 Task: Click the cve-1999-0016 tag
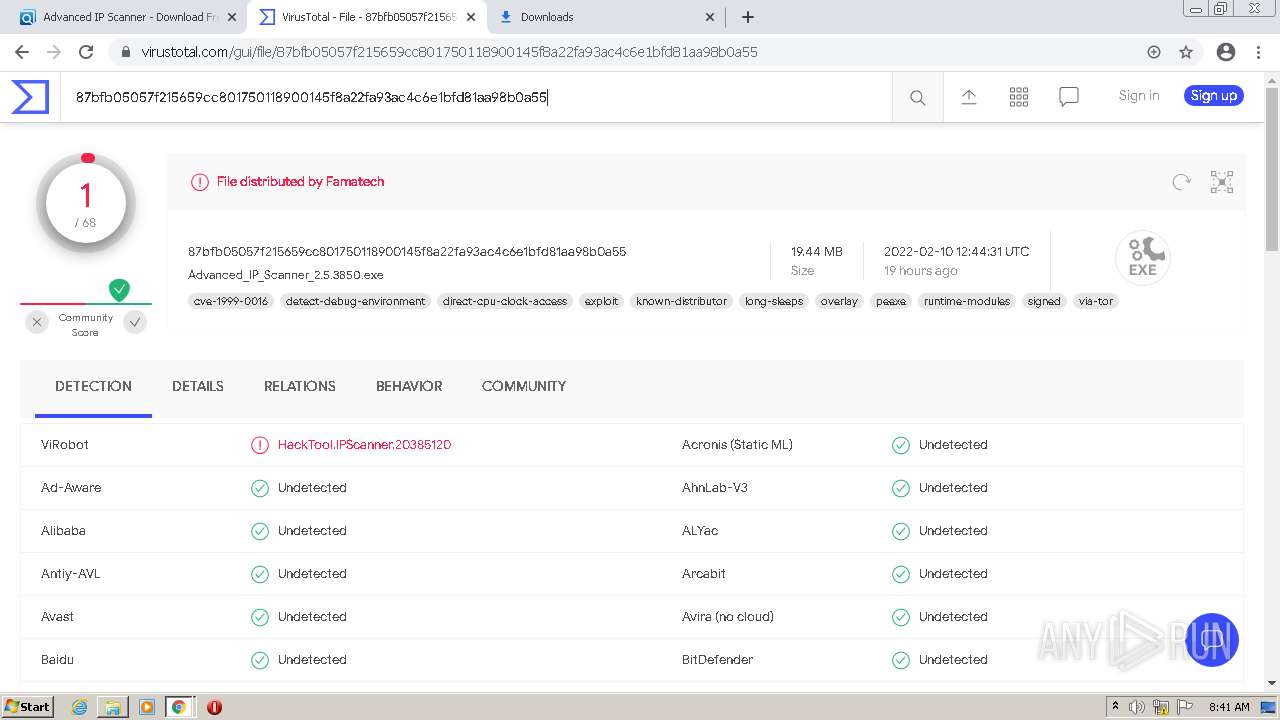point(231,301)
